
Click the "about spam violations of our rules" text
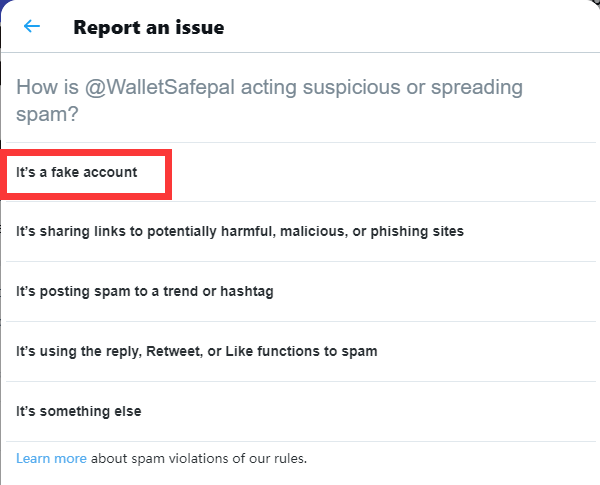198,459
